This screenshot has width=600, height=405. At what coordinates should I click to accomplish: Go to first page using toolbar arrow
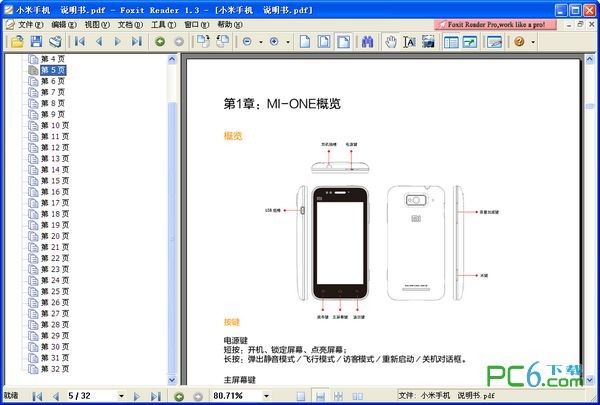pyautogui.click(x=79, y=41)
